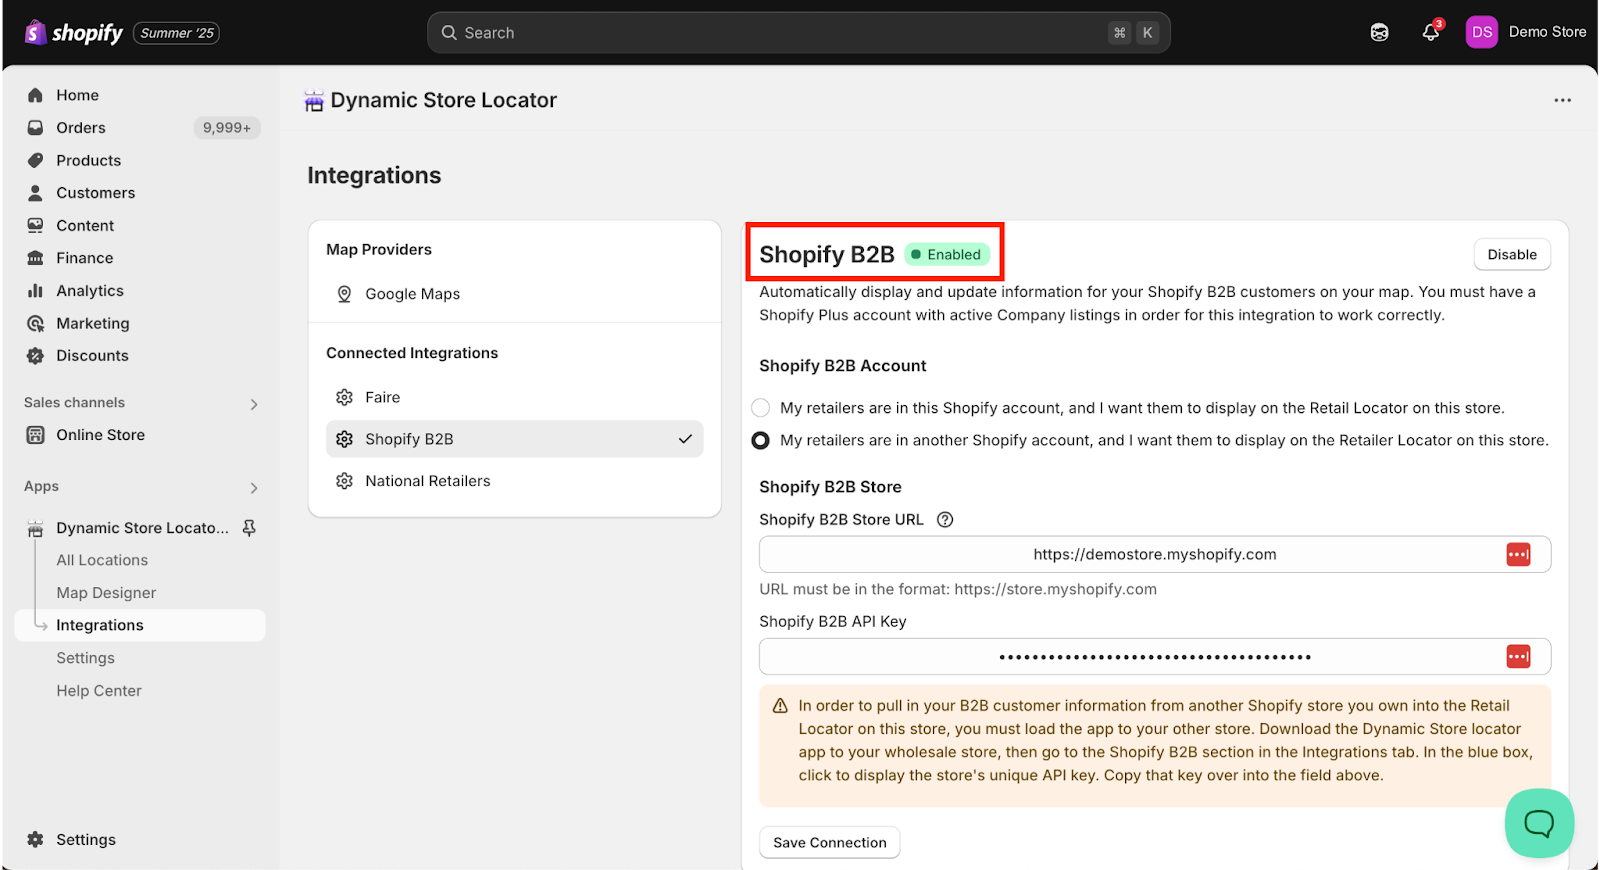Click the Products tag icon
This screenshot has width=1600, height=870.
36,160
